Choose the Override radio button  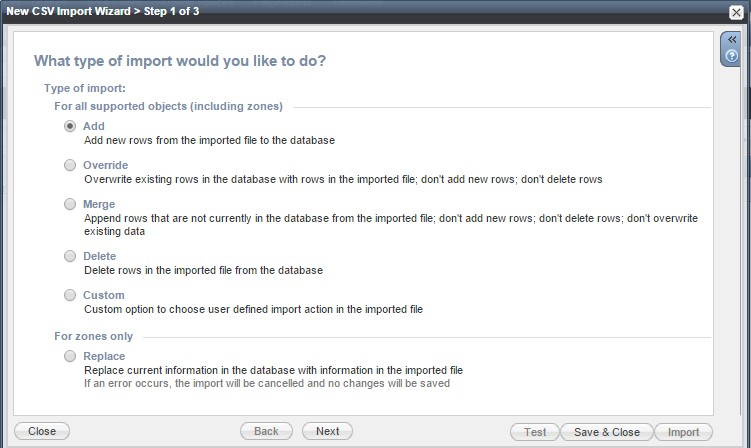(x=70, y=165)
